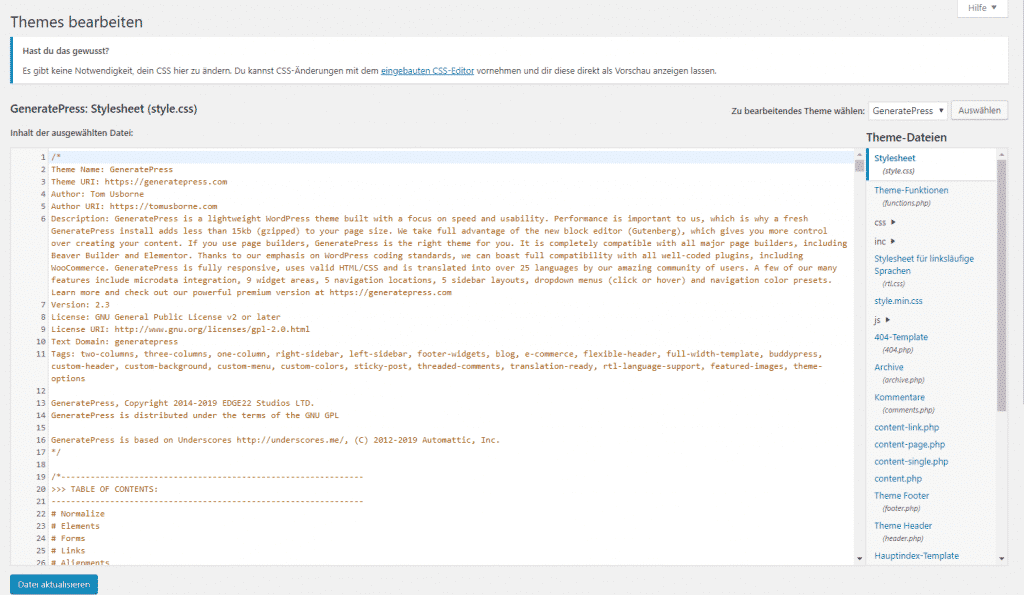The width and height of the screenshot is (1024, 595).
Task: Click the '>>> TABLE OF CONTENTS:' line
Action: pos(104,489)
